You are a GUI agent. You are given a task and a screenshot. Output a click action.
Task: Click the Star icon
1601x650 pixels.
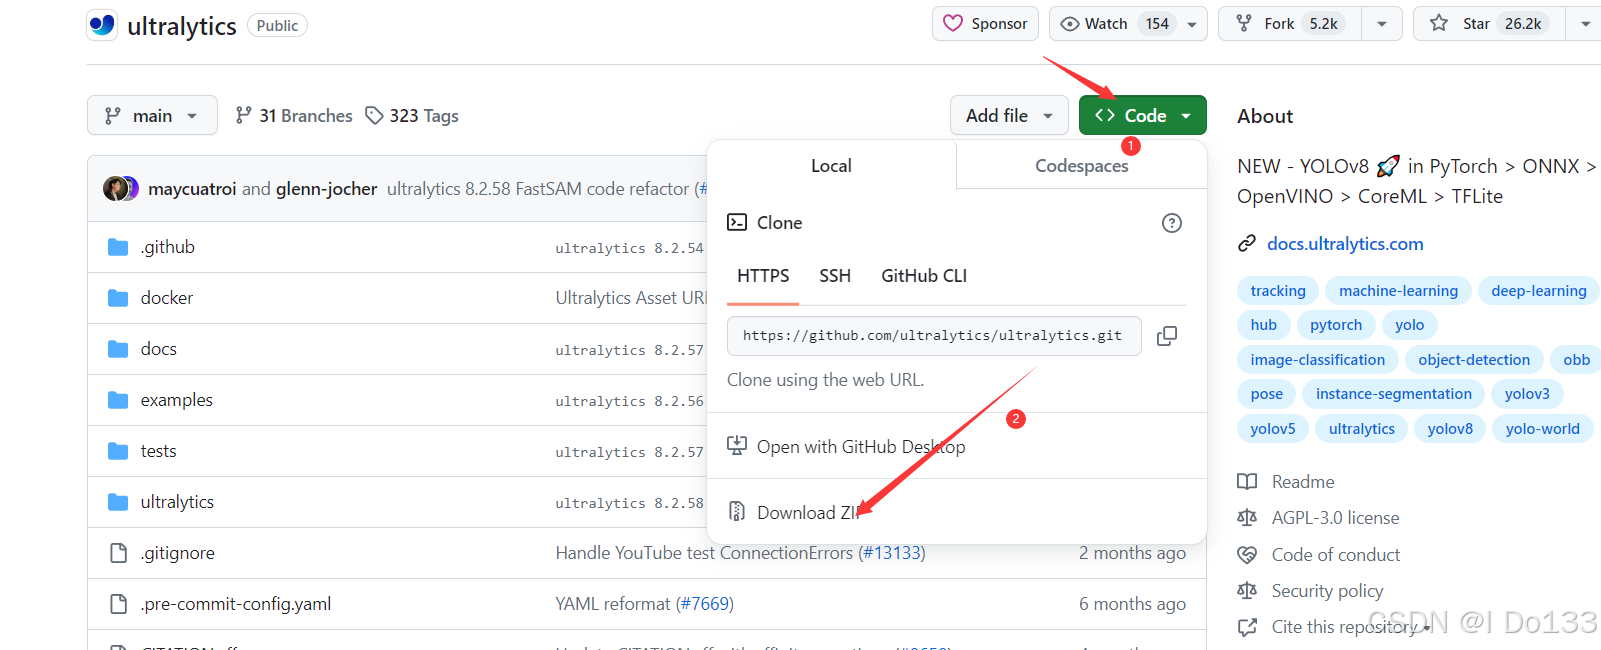(1439, 23)
